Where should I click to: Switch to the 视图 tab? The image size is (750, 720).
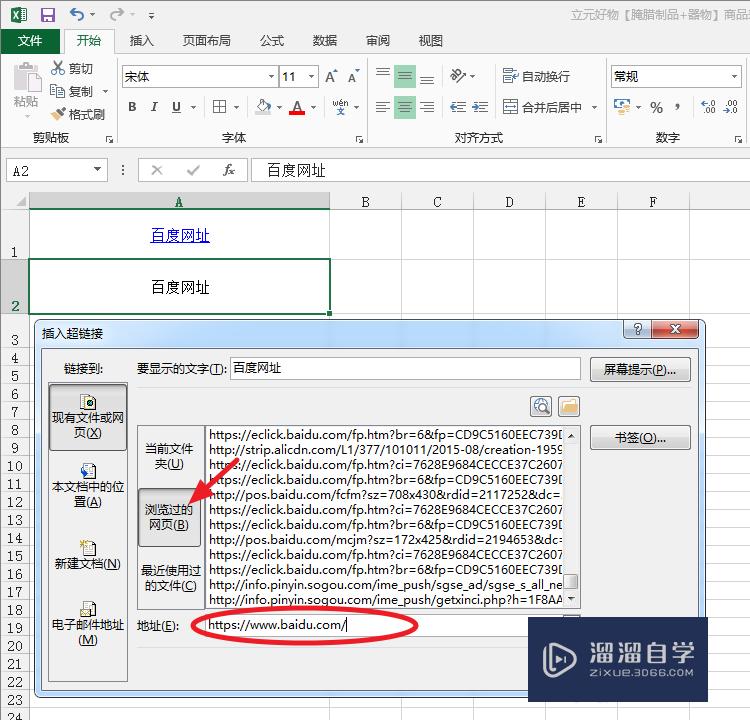[430, 41]
